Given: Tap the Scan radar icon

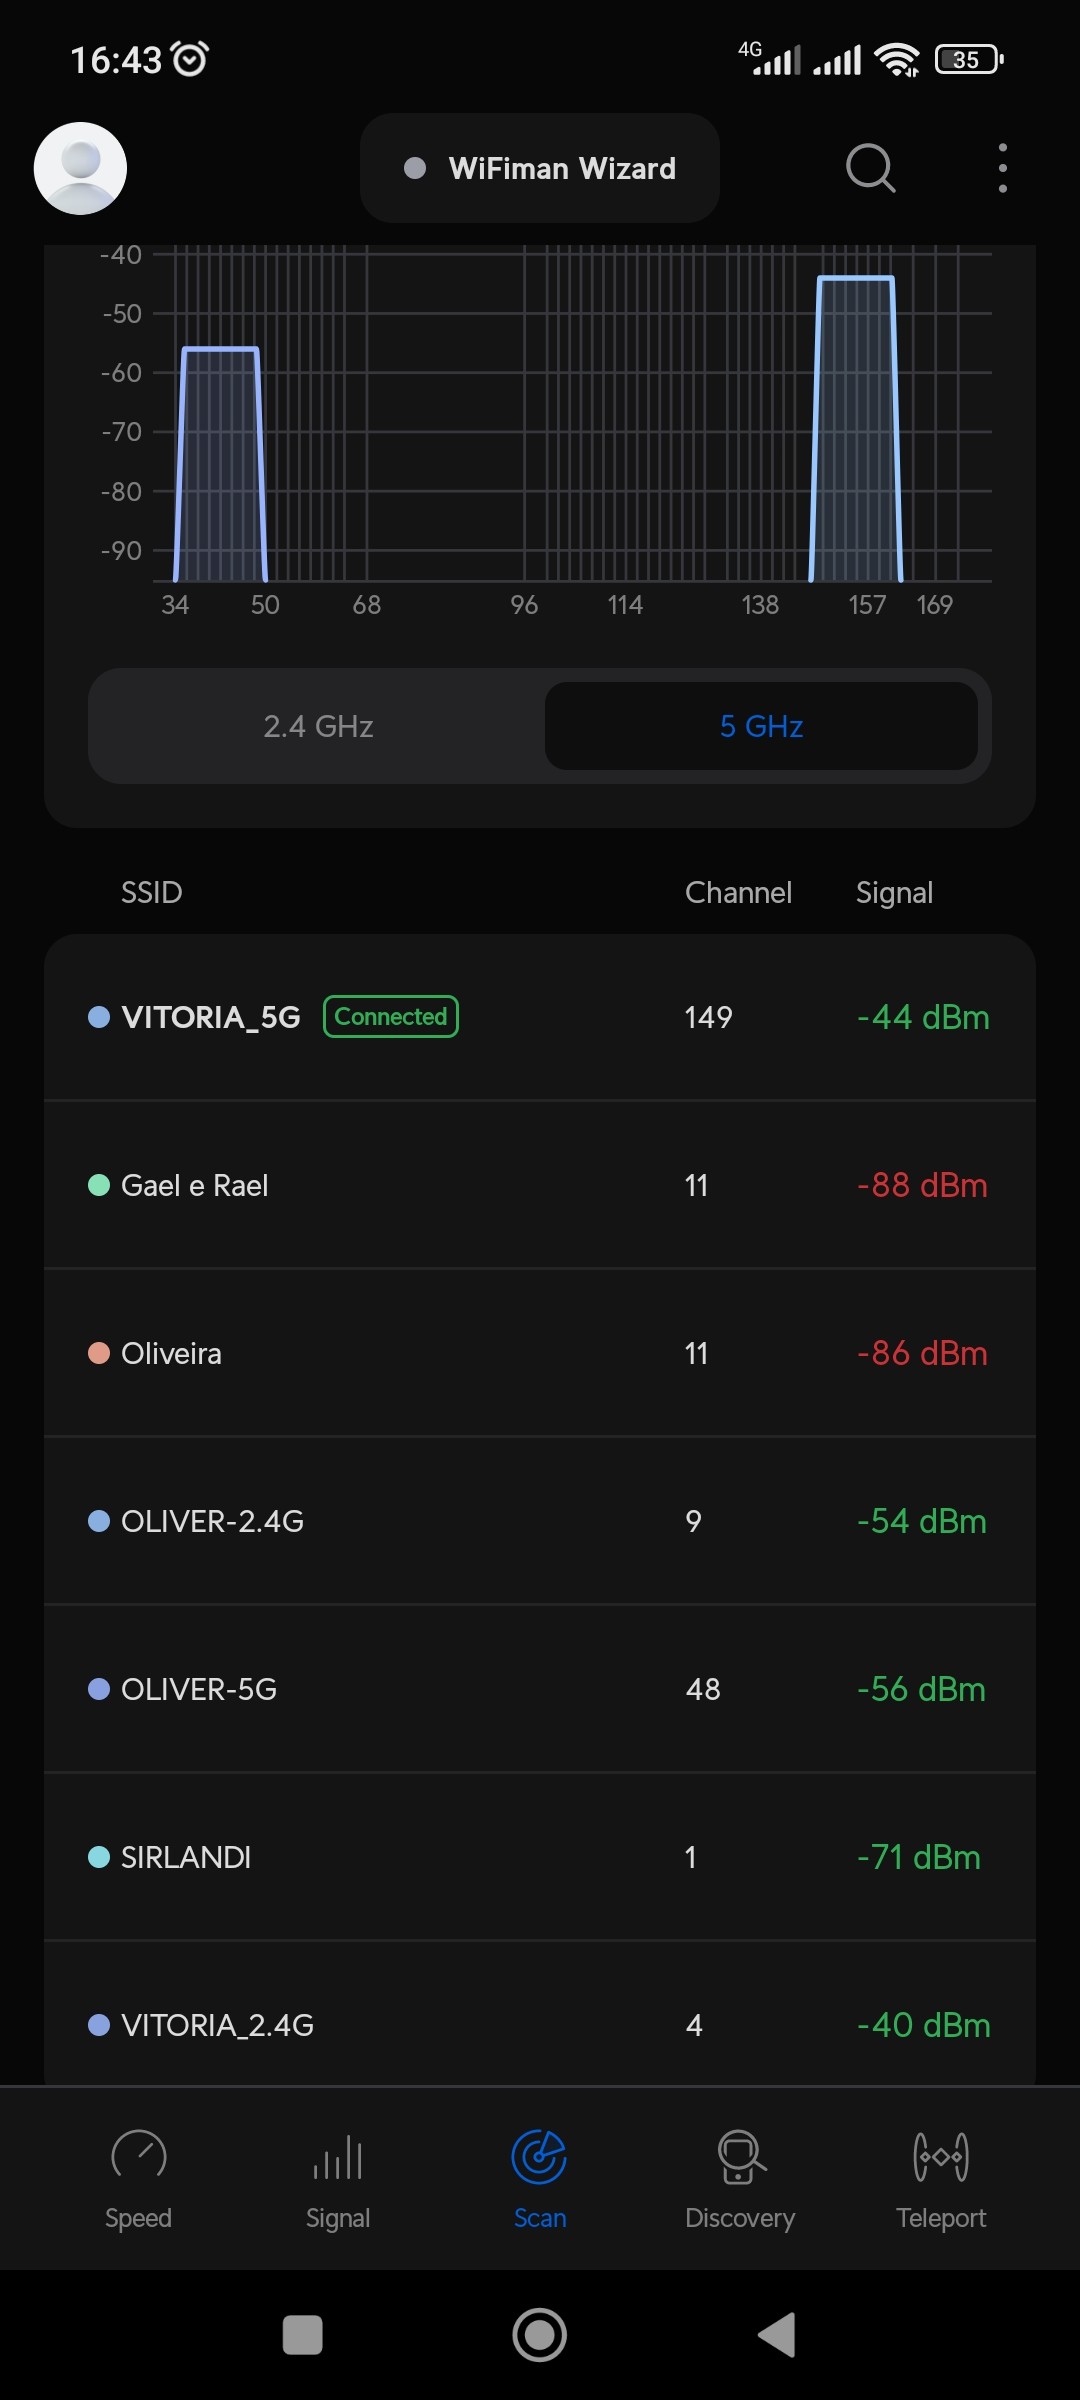Looking at the screenshot, I should 539,2158.
